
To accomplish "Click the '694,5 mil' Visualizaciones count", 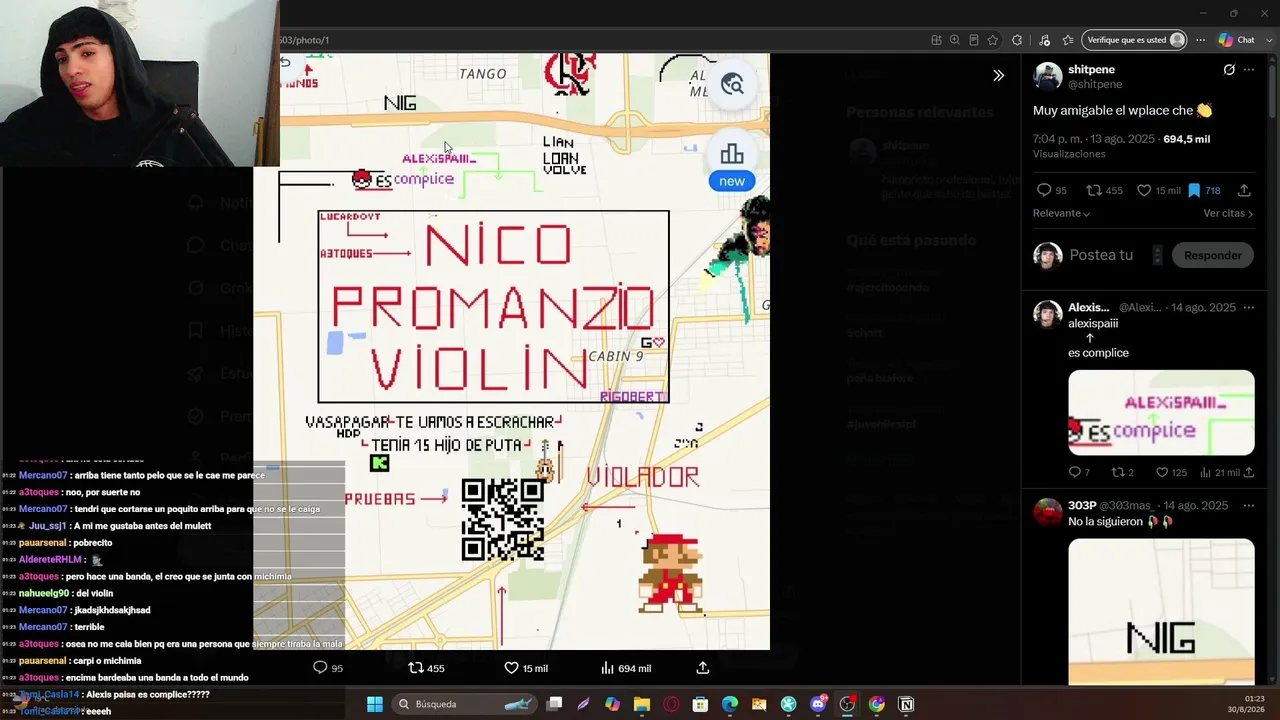I will [x=1187, y=139].
